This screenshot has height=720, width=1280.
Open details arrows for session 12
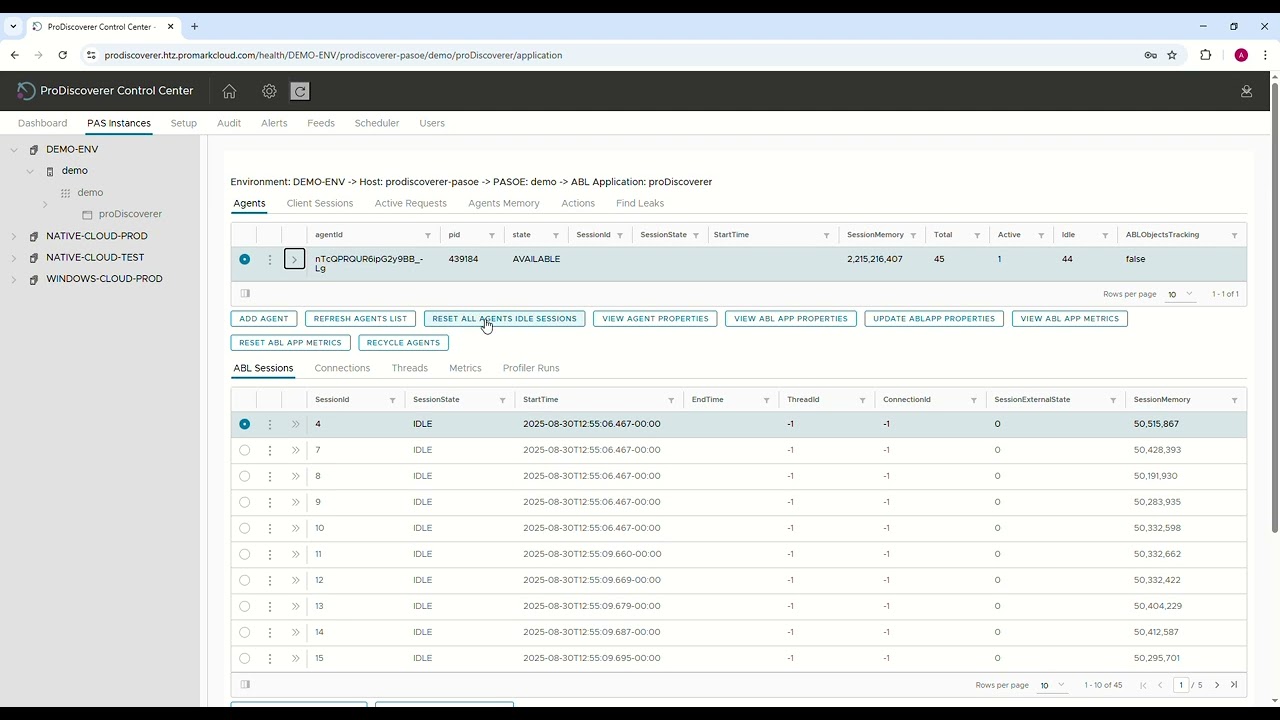click(x=295, y=580)
